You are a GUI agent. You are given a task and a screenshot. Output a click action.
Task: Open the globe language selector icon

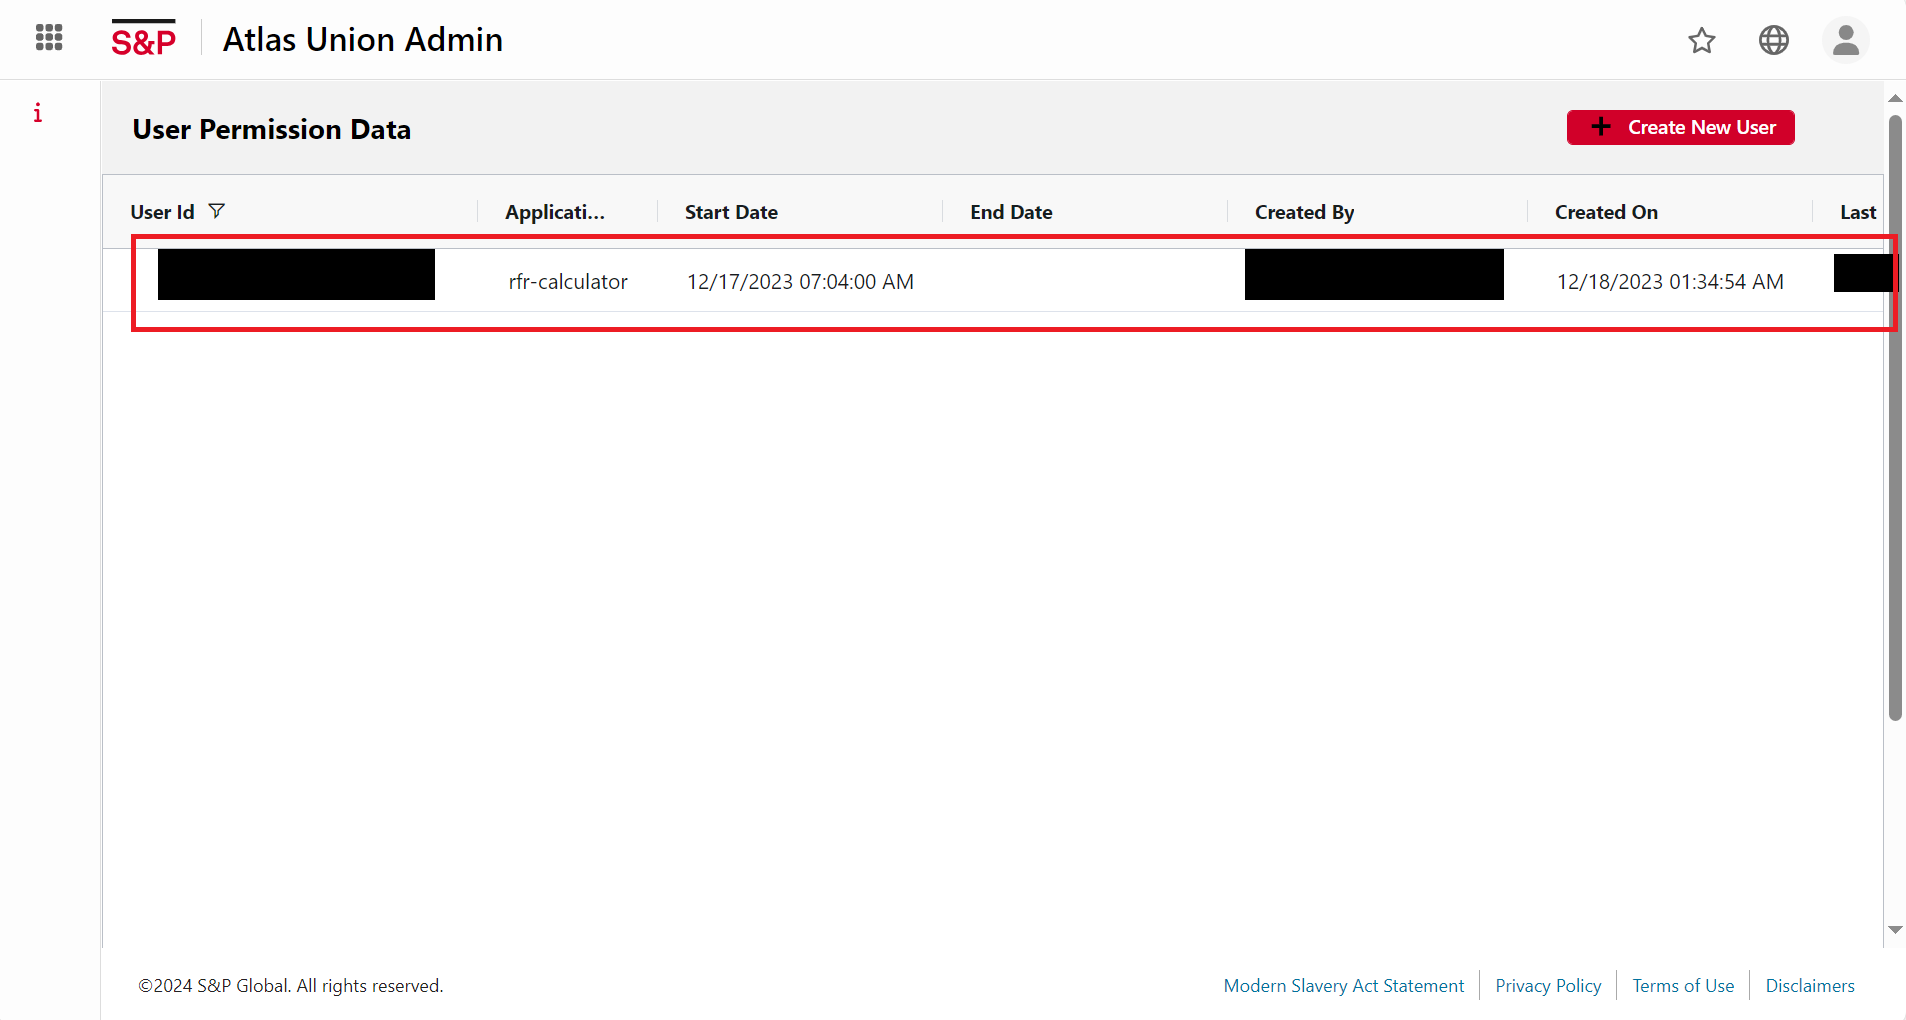(x=1774, y=40)
